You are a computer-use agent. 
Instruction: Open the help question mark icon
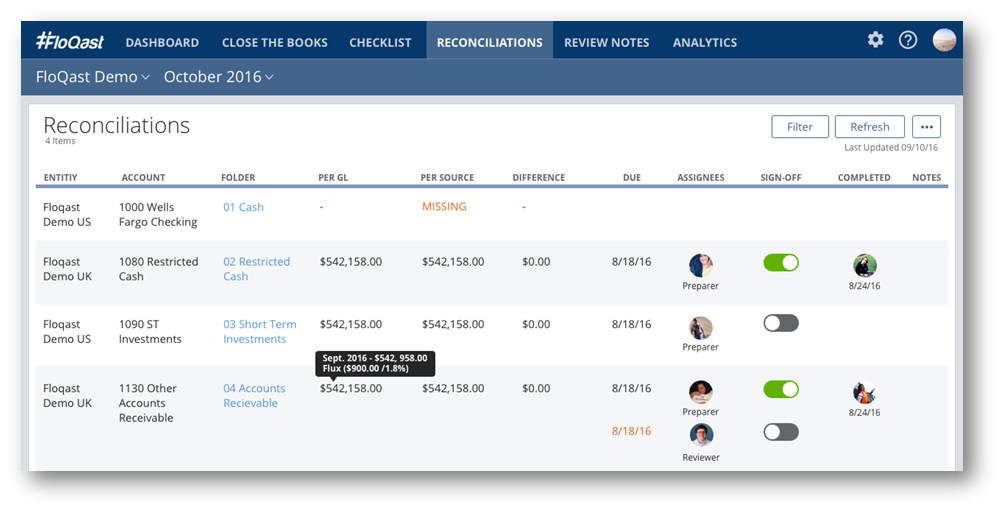pyautogui.click(x=908, y=40)
